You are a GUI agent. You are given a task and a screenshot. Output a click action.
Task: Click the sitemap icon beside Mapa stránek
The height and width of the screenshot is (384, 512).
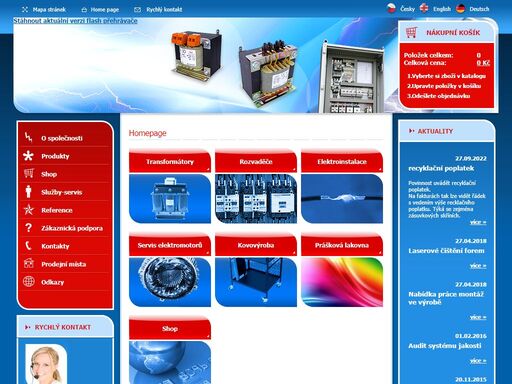point(25,10)
